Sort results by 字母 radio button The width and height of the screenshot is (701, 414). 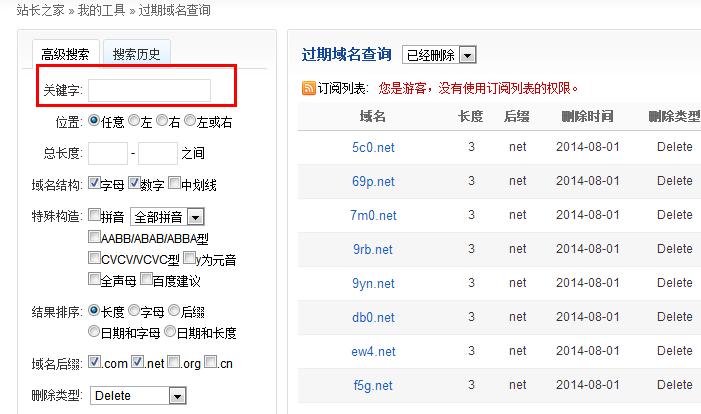134,310
